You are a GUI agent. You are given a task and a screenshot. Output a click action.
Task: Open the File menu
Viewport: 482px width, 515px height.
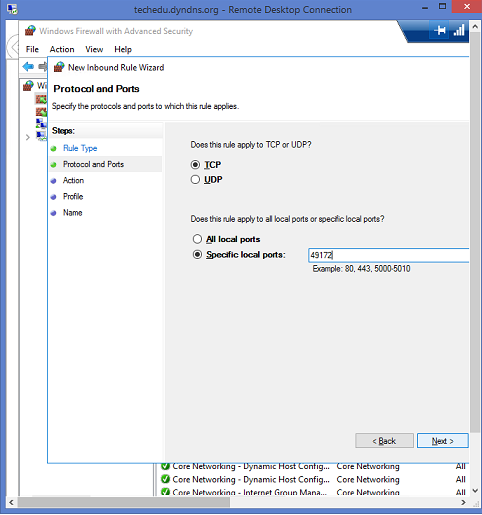[x=32, y=49]
